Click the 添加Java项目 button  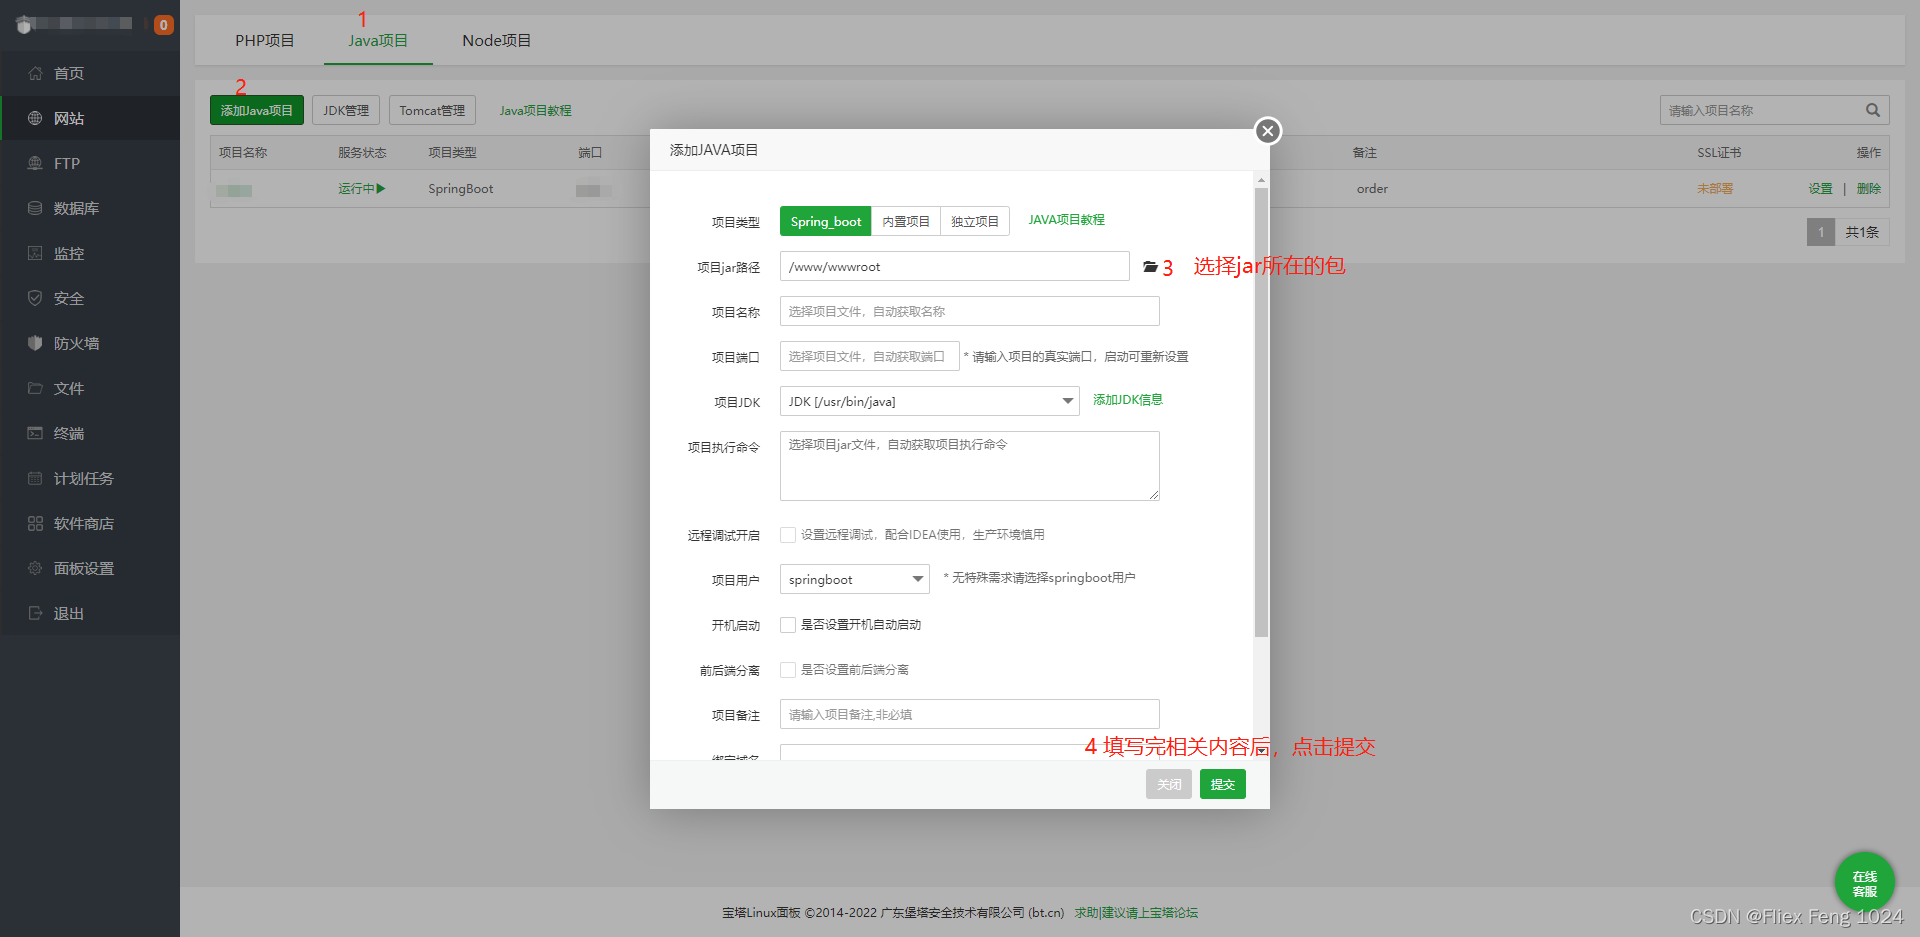click(257, 110)
